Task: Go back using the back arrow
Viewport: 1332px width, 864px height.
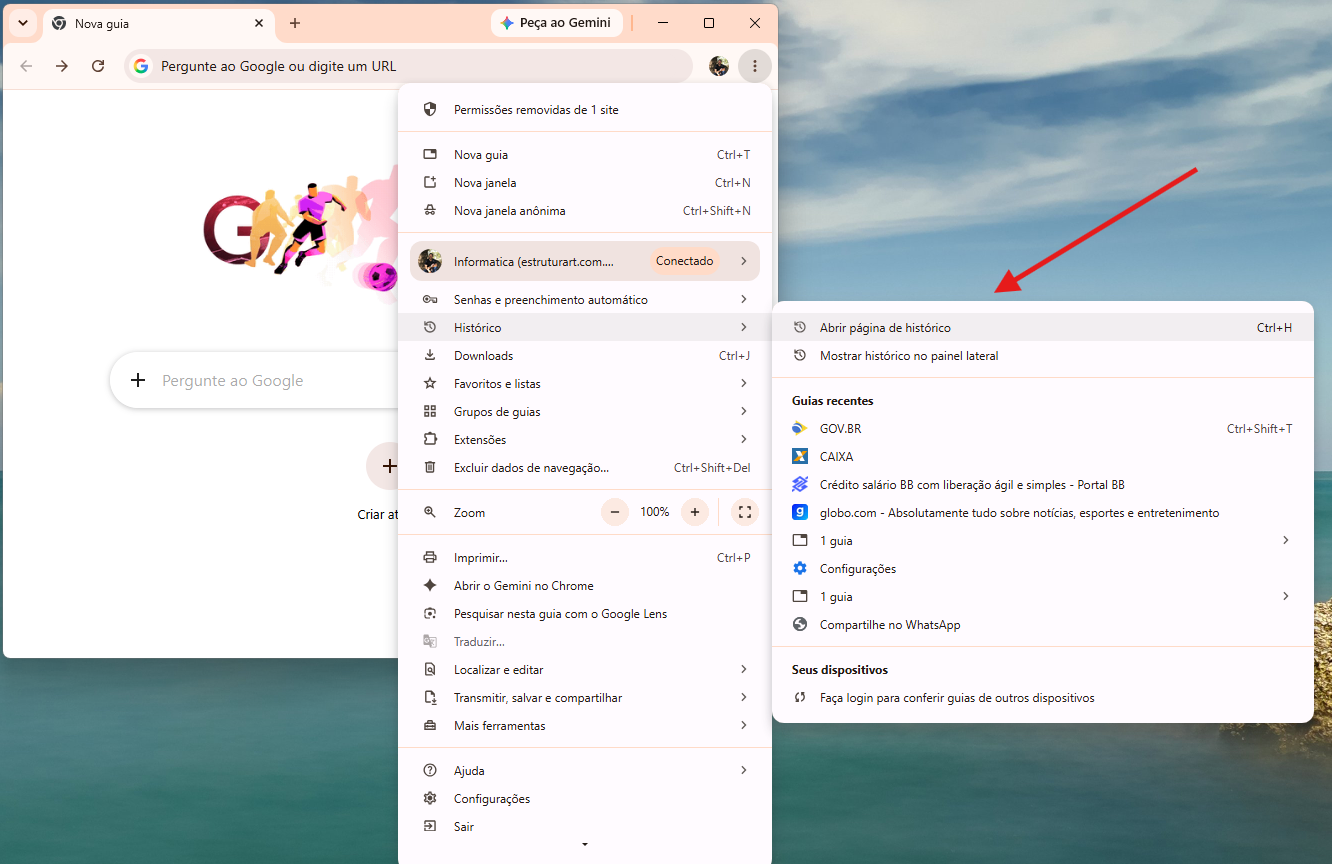Action: [26, 66]
